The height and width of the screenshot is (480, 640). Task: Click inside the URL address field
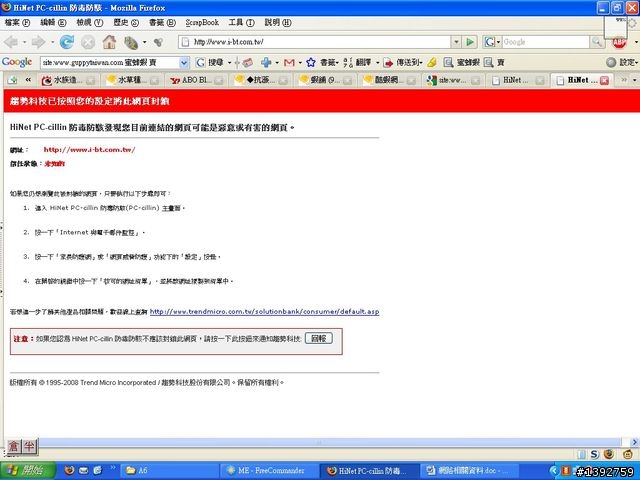(321, 42)
